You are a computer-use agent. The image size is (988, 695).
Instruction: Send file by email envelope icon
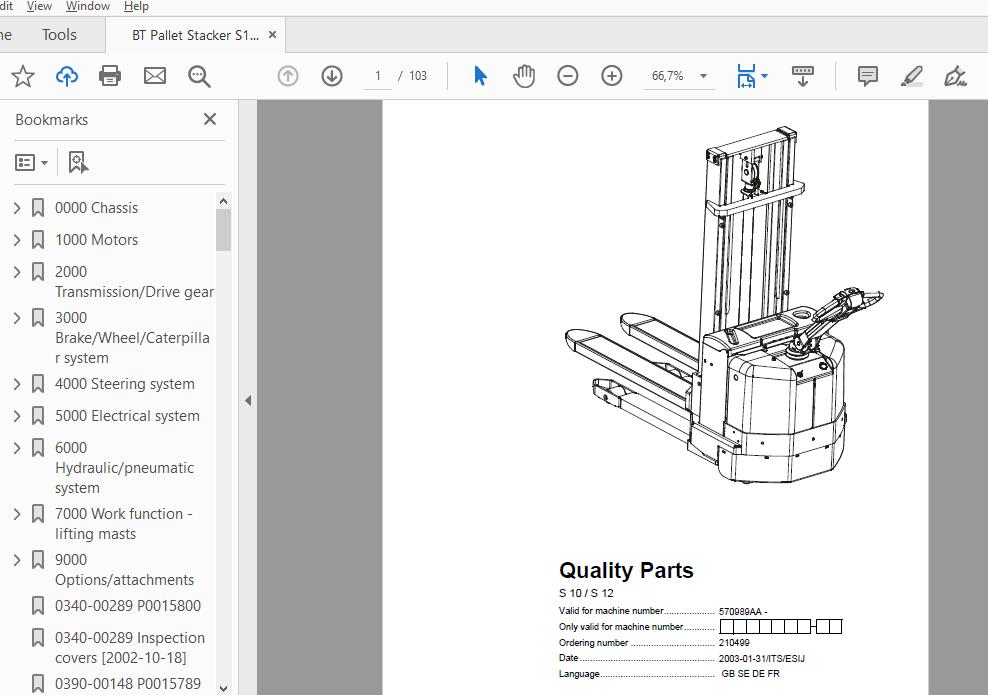155,76
